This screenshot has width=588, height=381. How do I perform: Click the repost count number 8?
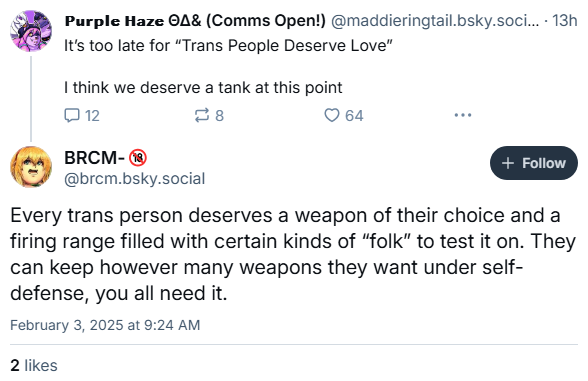219,116
